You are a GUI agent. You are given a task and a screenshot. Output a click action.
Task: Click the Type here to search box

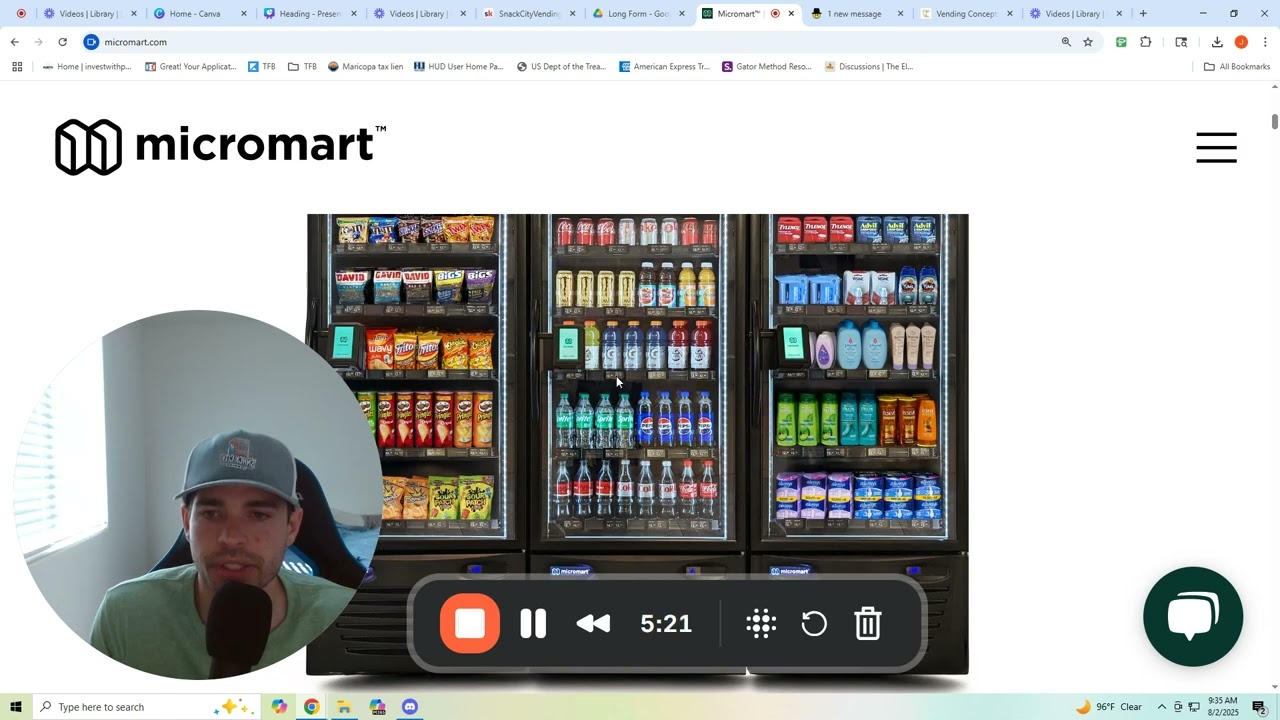[x=145, y=707]
